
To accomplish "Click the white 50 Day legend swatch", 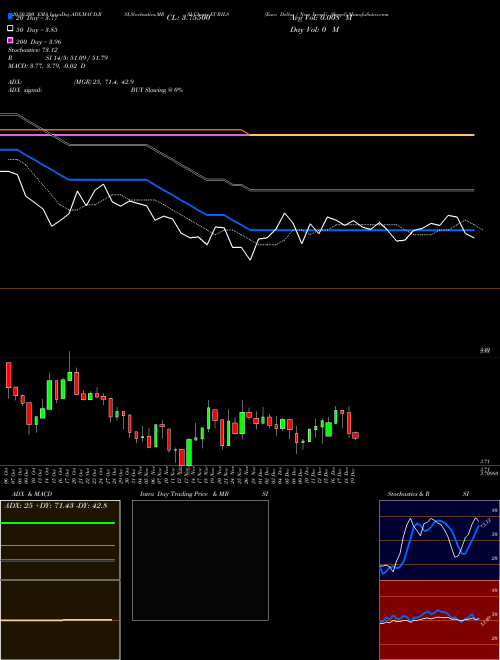I will (x=10, y=29).
